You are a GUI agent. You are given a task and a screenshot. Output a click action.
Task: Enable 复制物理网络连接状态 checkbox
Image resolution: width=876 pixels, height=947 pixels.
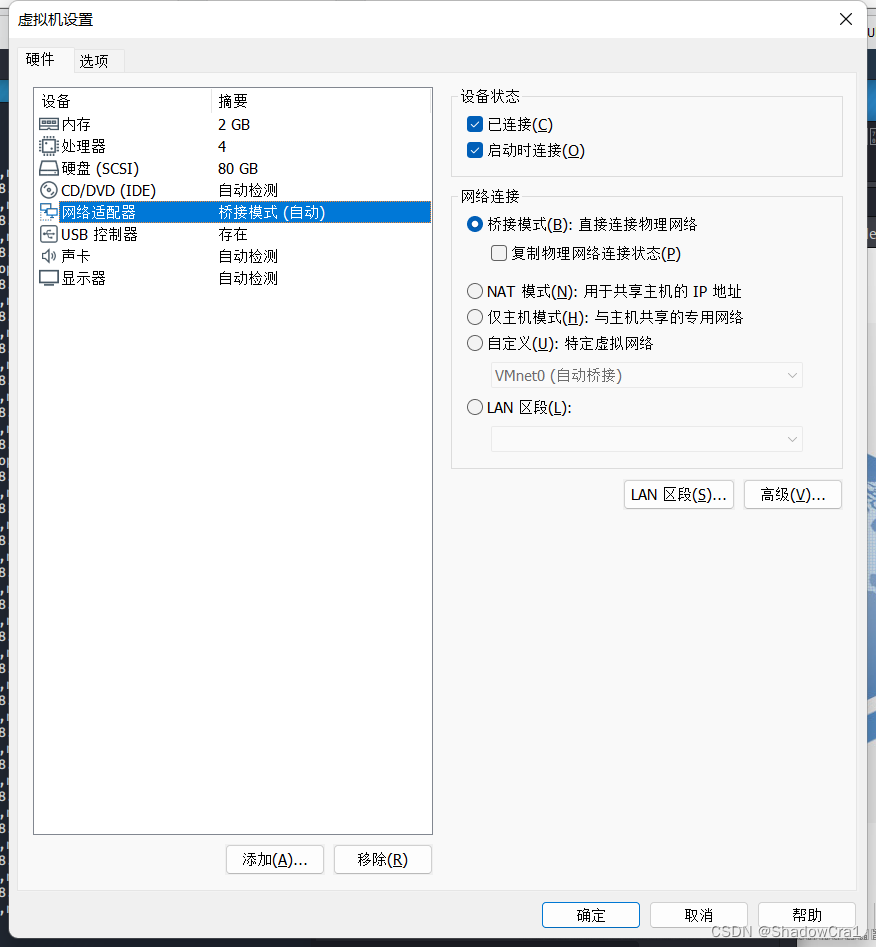[498, 253]
